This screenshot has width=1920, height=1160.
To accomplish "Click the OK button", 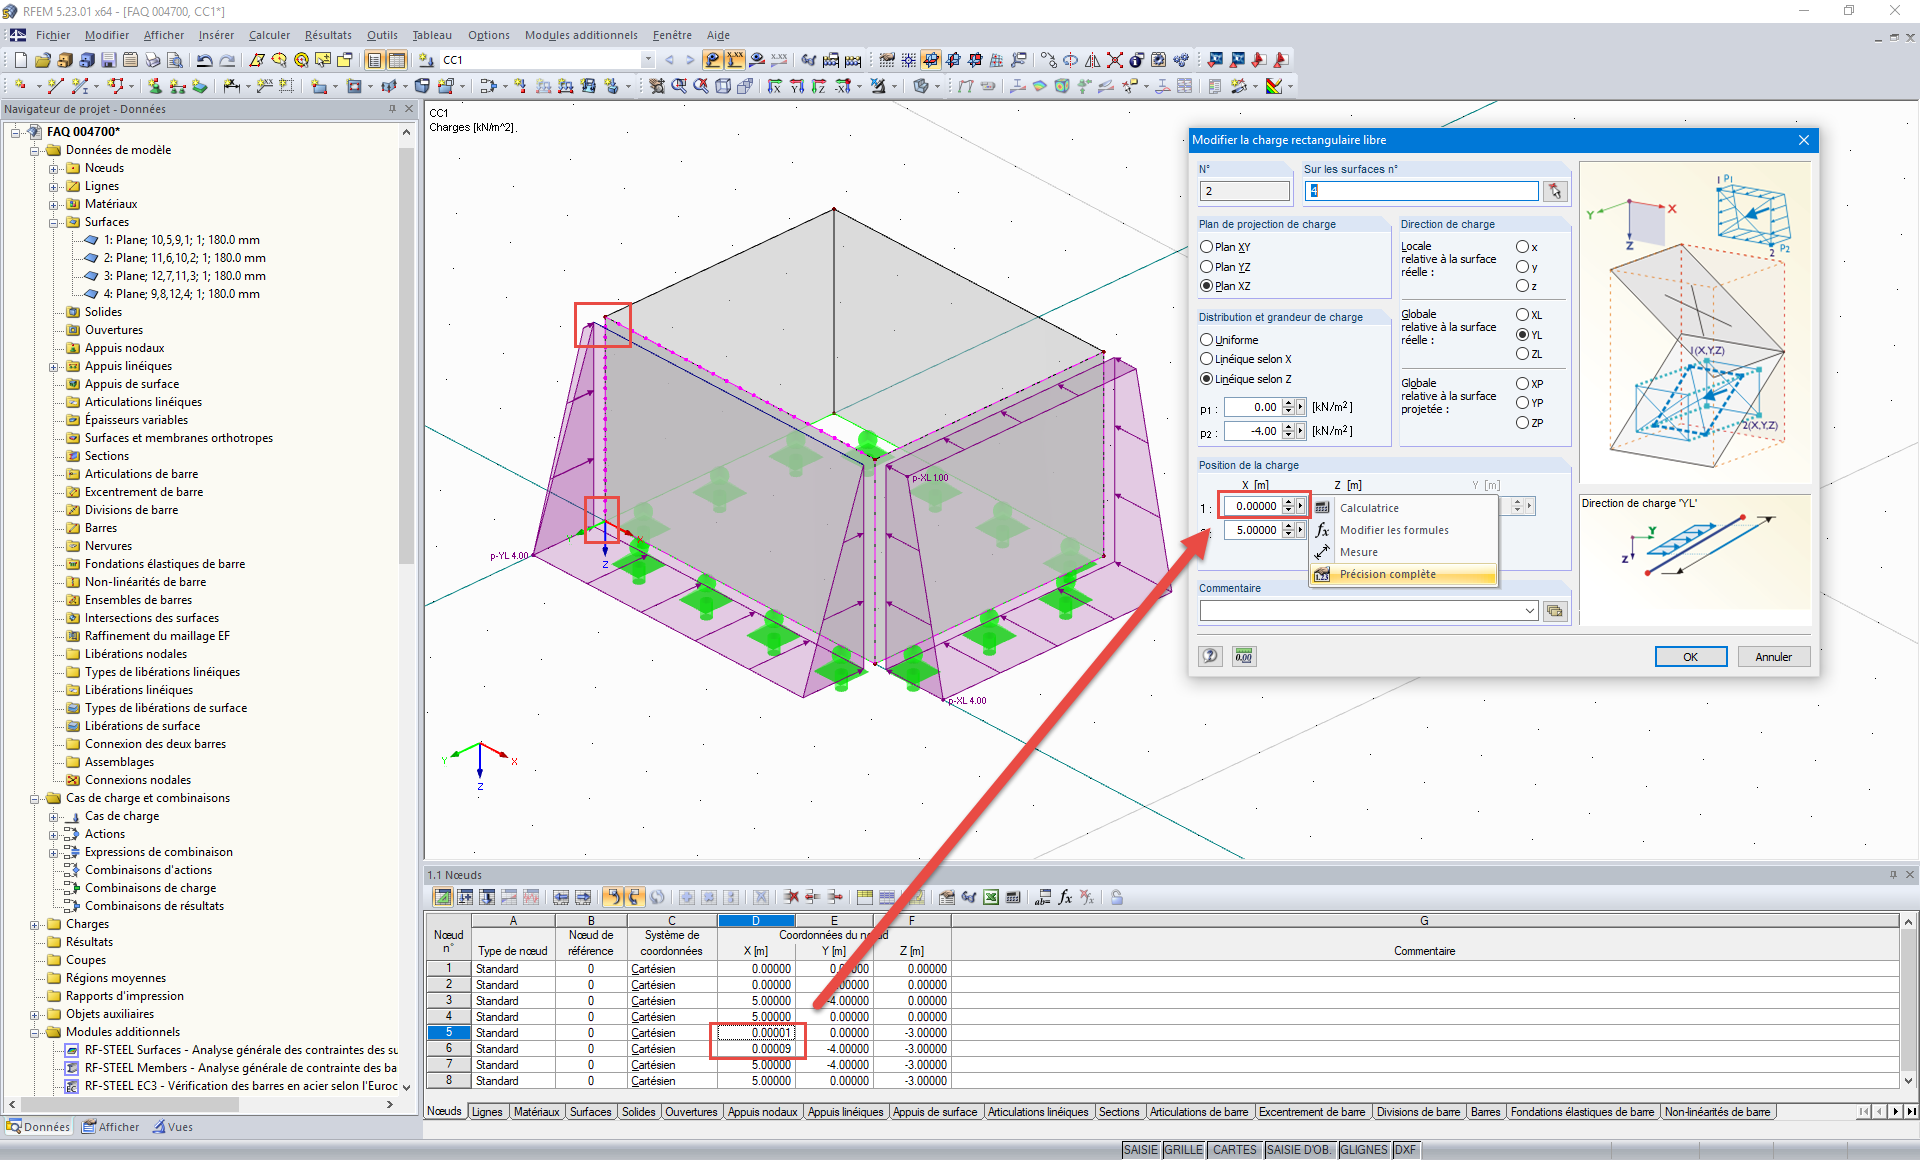I will [1690, 657].
